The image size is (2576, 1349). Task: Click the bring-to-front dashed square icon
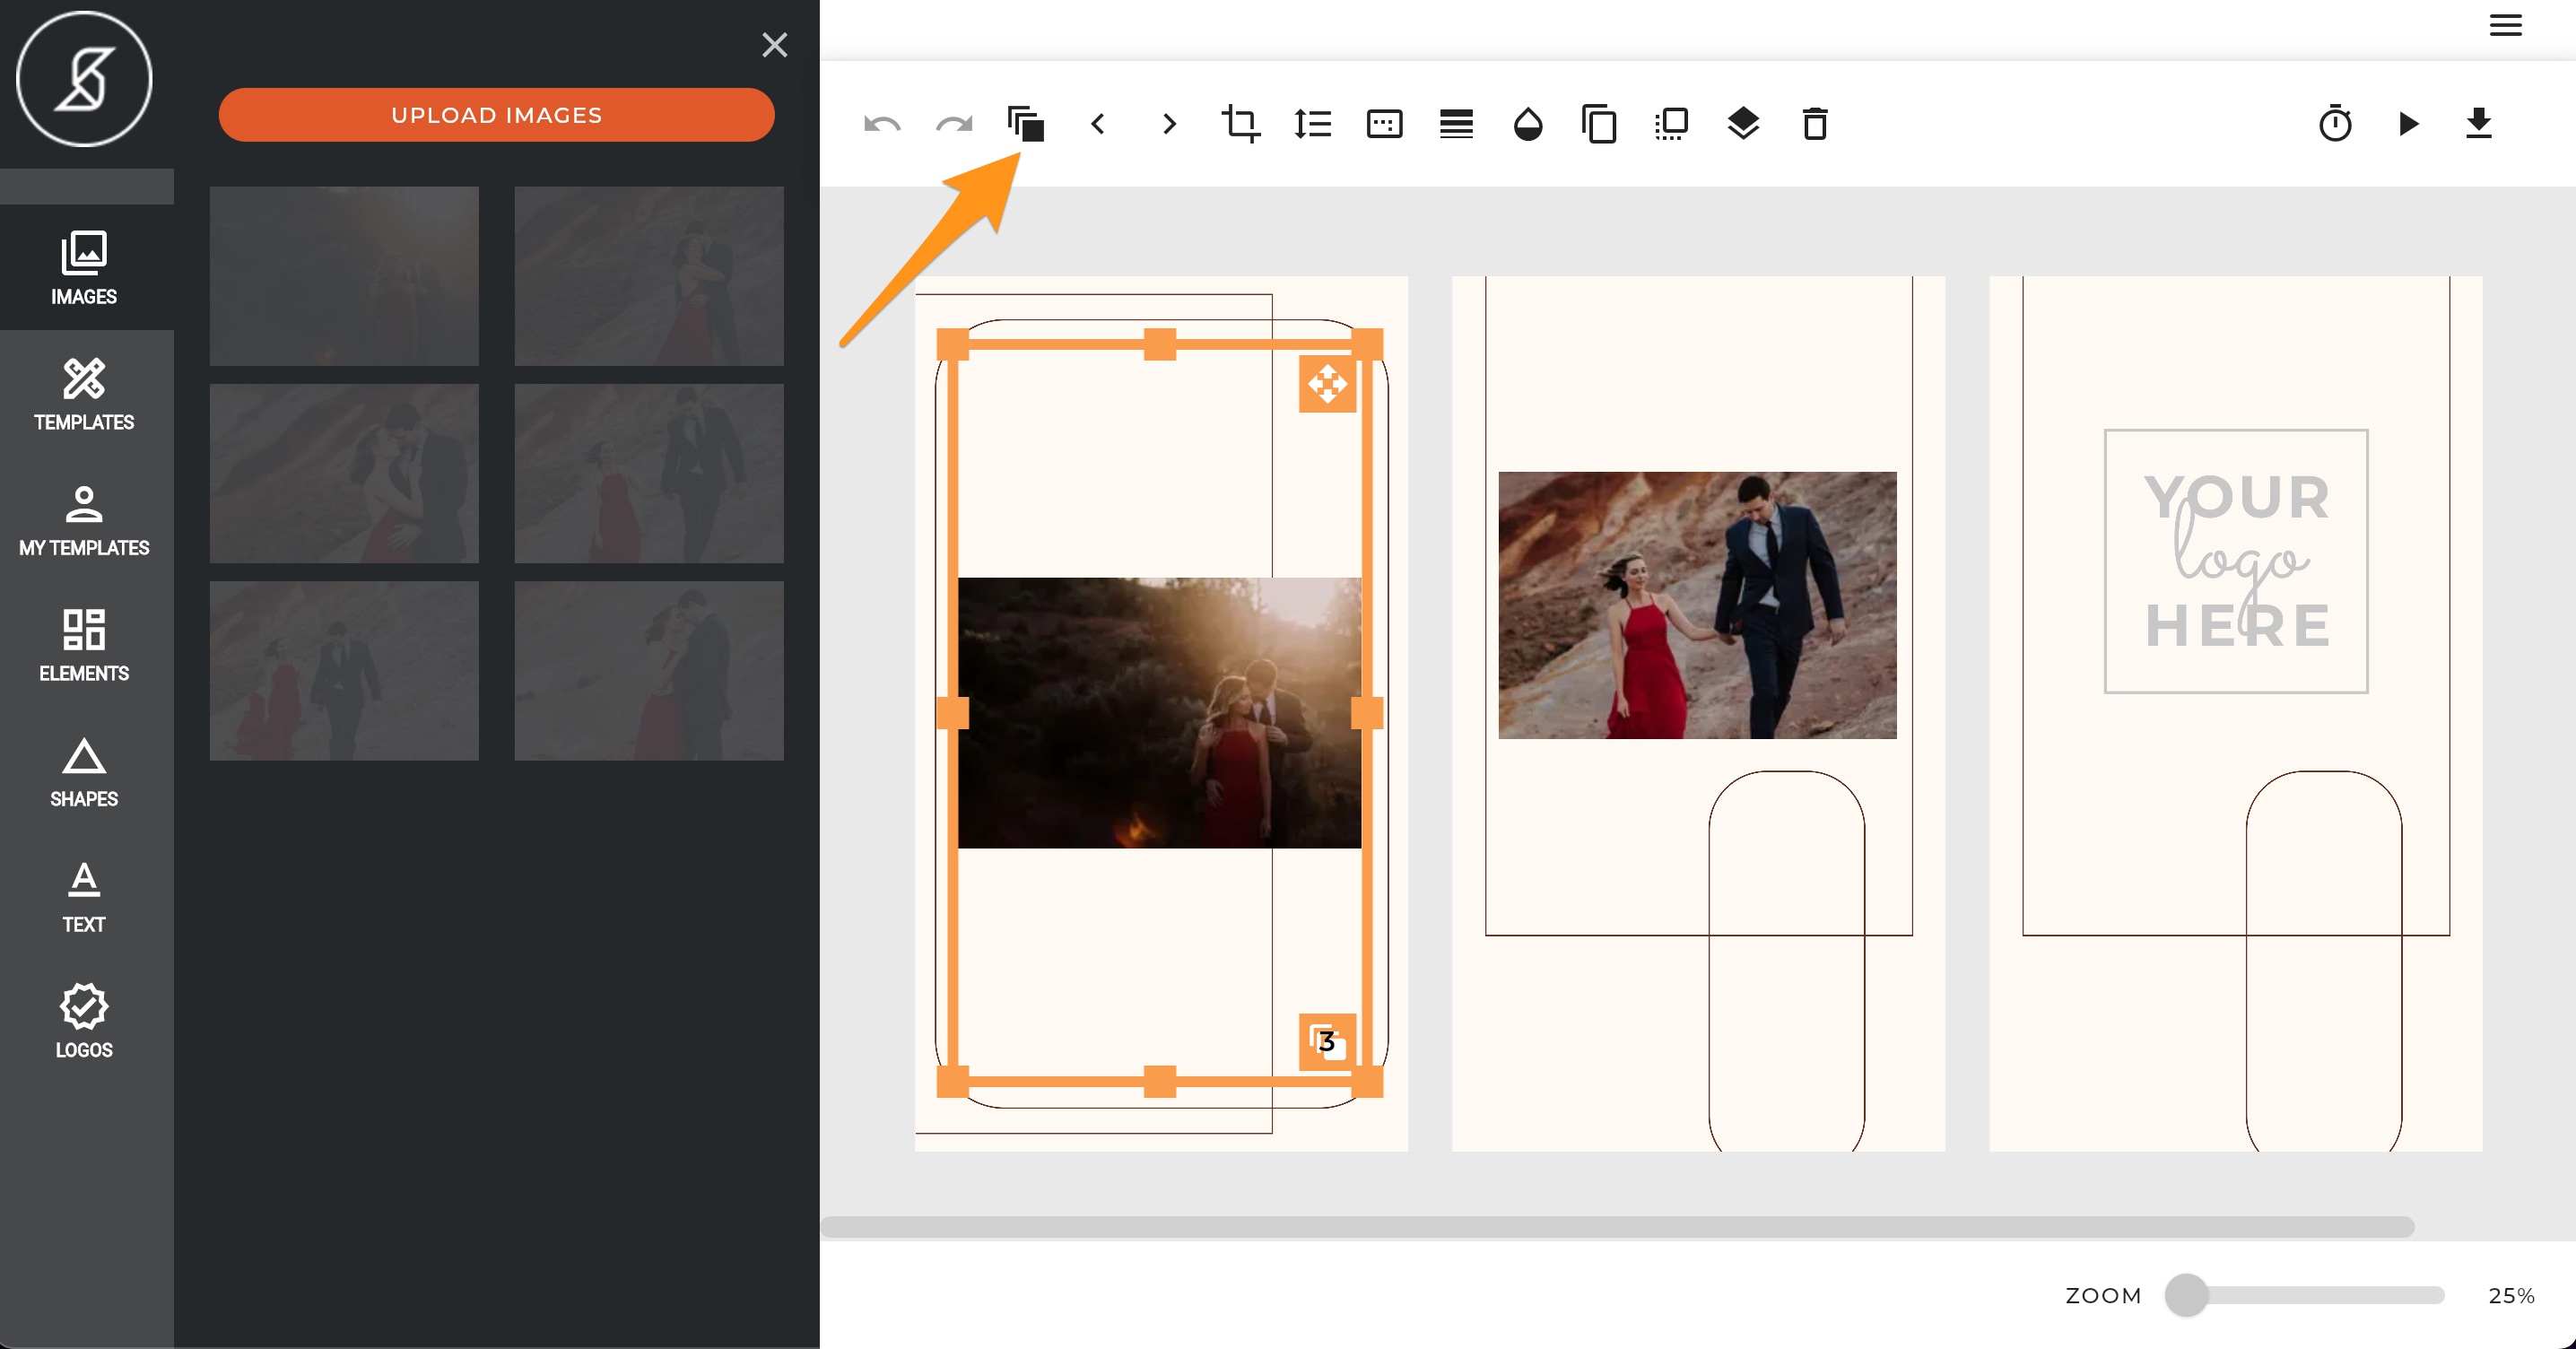[1672, 124]
